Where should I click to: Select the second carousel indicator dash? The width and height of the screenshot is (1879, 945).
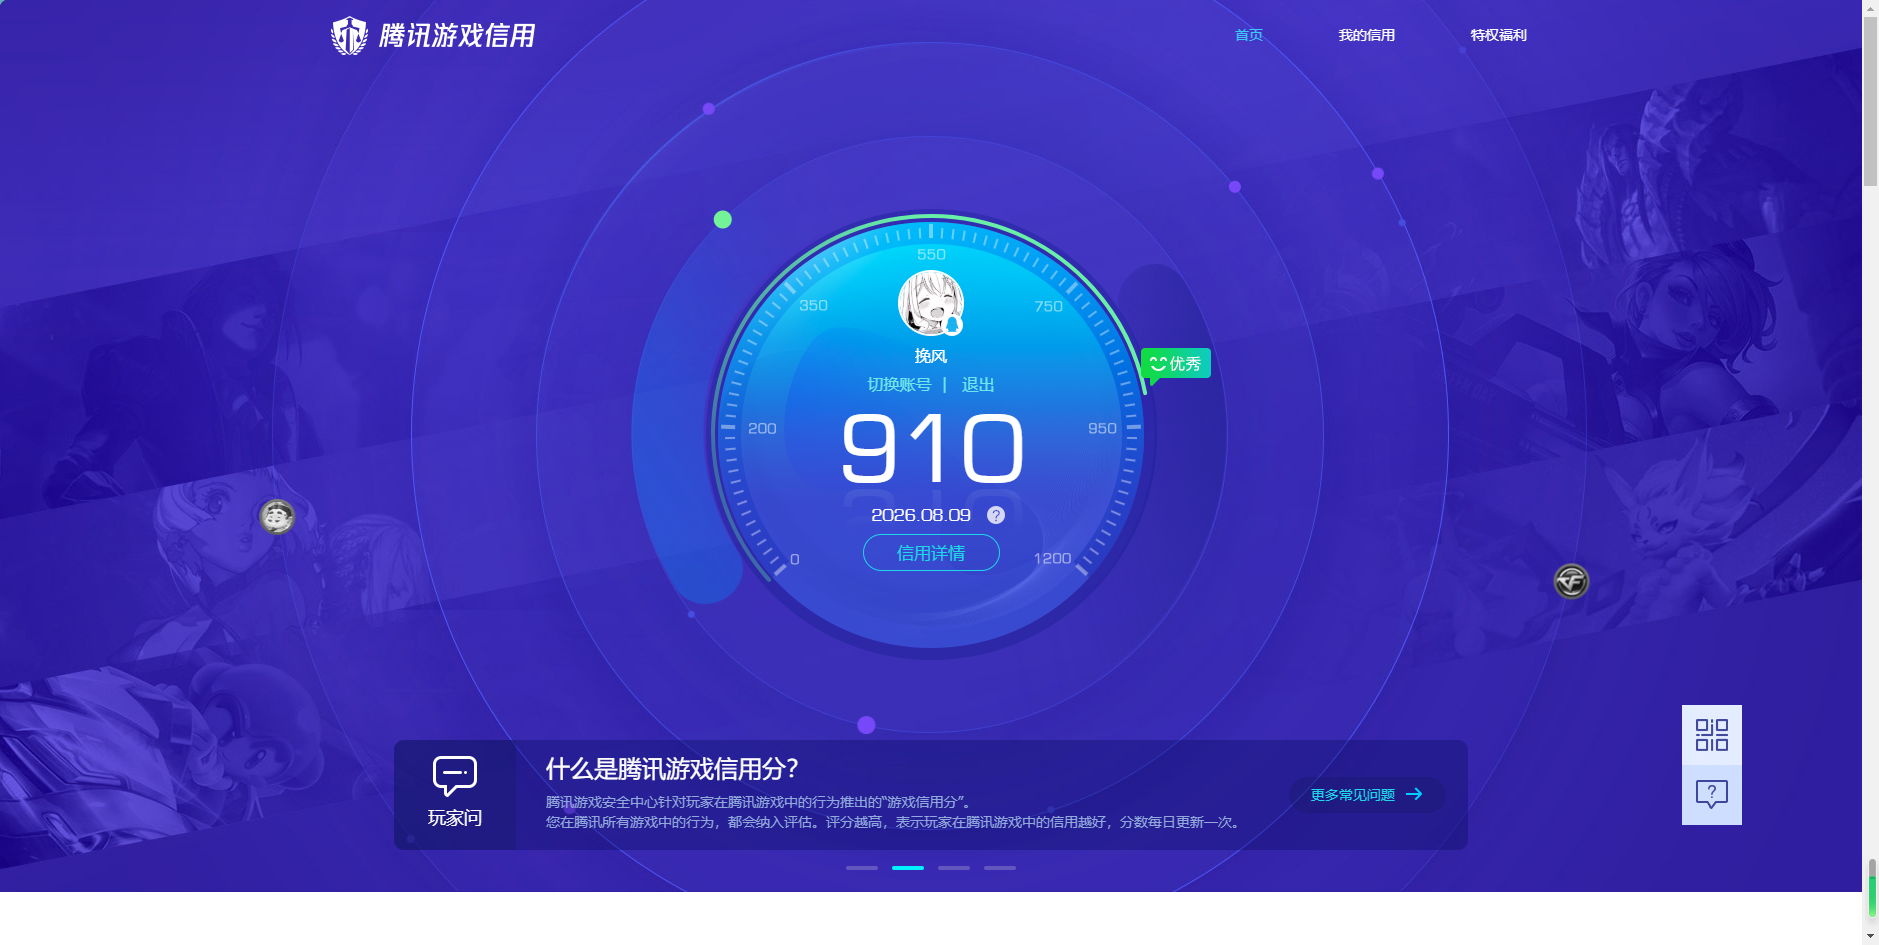908,868
